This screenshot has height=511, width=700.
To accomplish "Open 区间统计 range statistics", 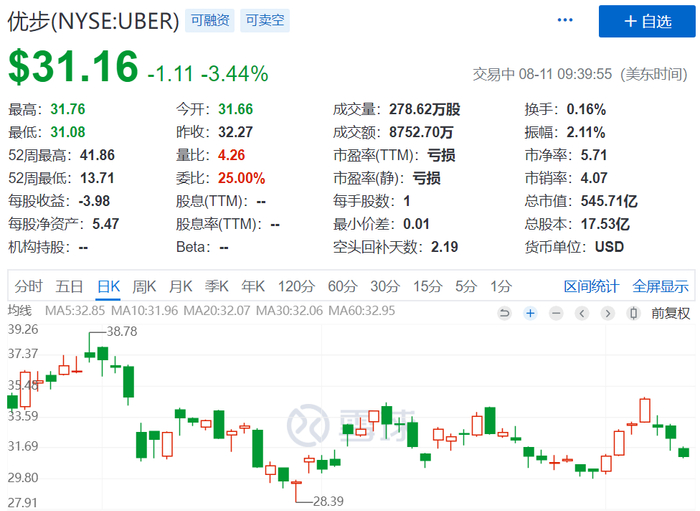I will (591, 286).
